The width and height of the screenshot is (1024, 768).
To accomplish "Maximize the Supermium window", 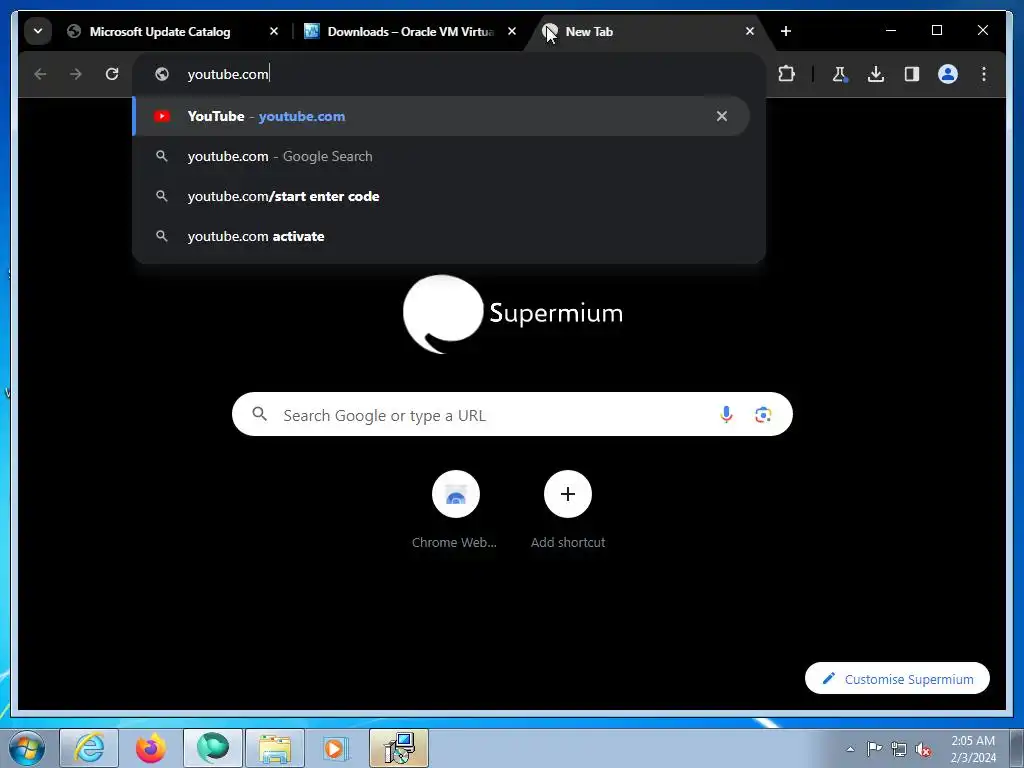I will [x=936, y=31].
